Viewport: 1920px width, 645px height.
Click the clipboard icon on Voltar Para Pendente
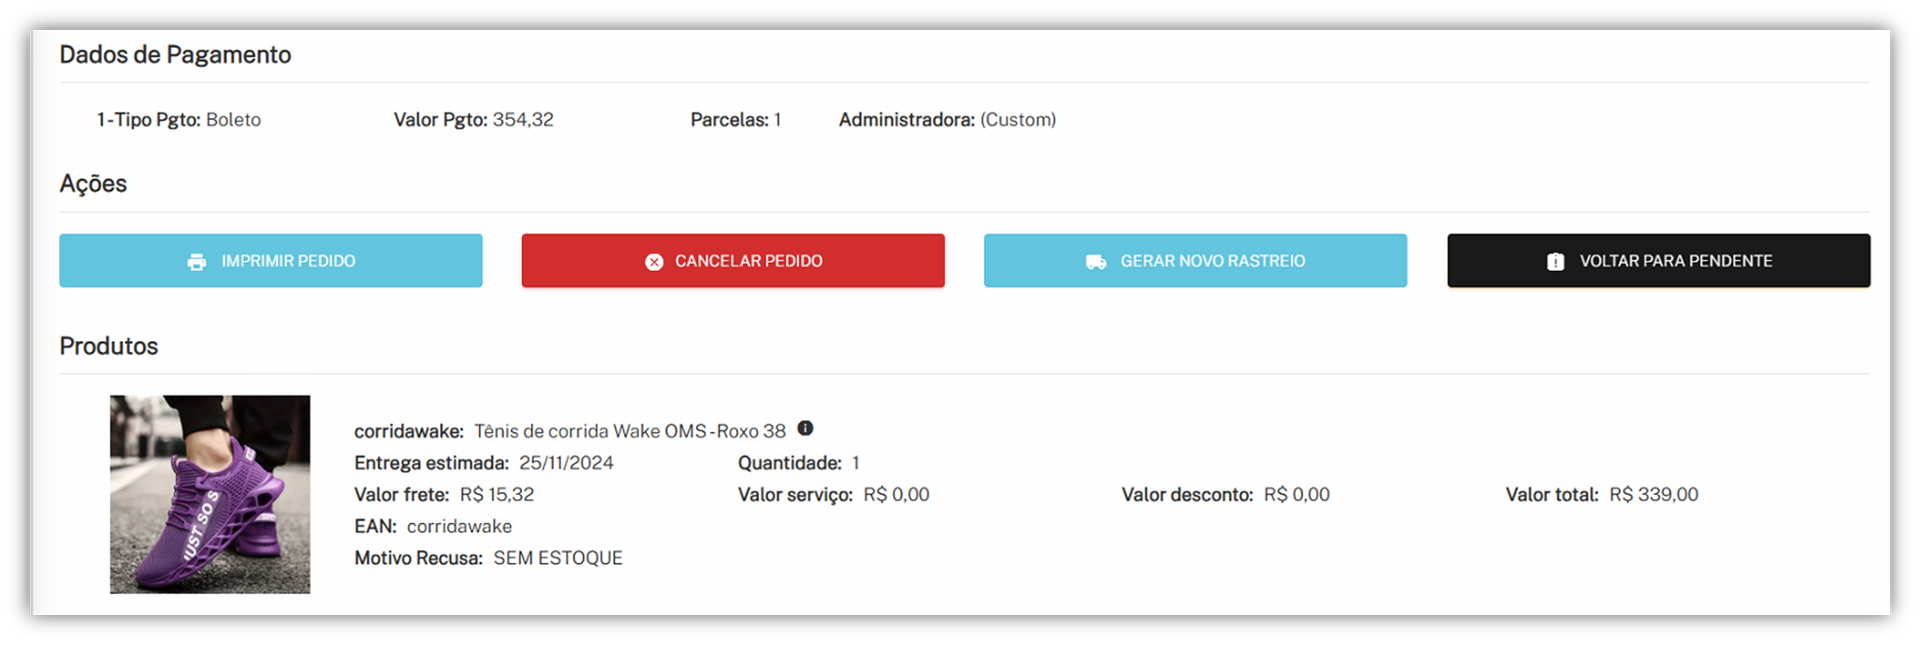1556,262
